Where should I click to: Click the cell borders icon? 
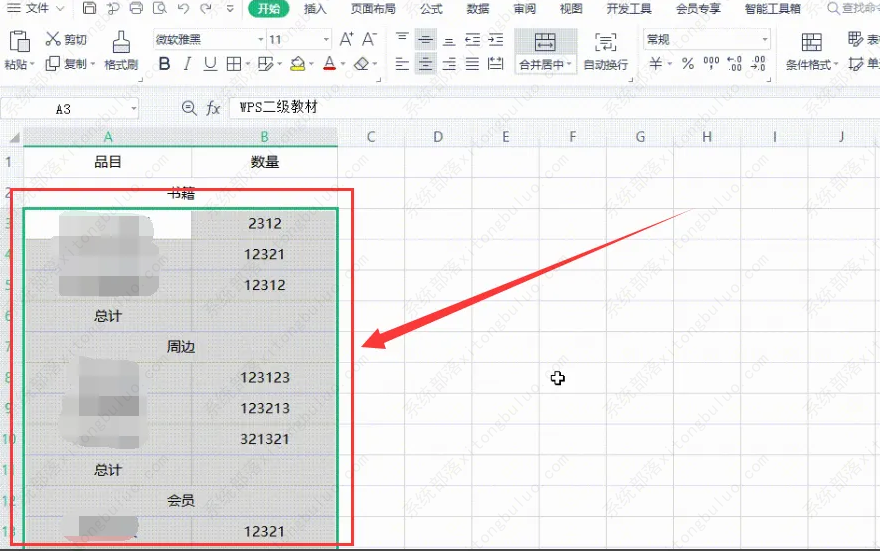tap(233, 64)
